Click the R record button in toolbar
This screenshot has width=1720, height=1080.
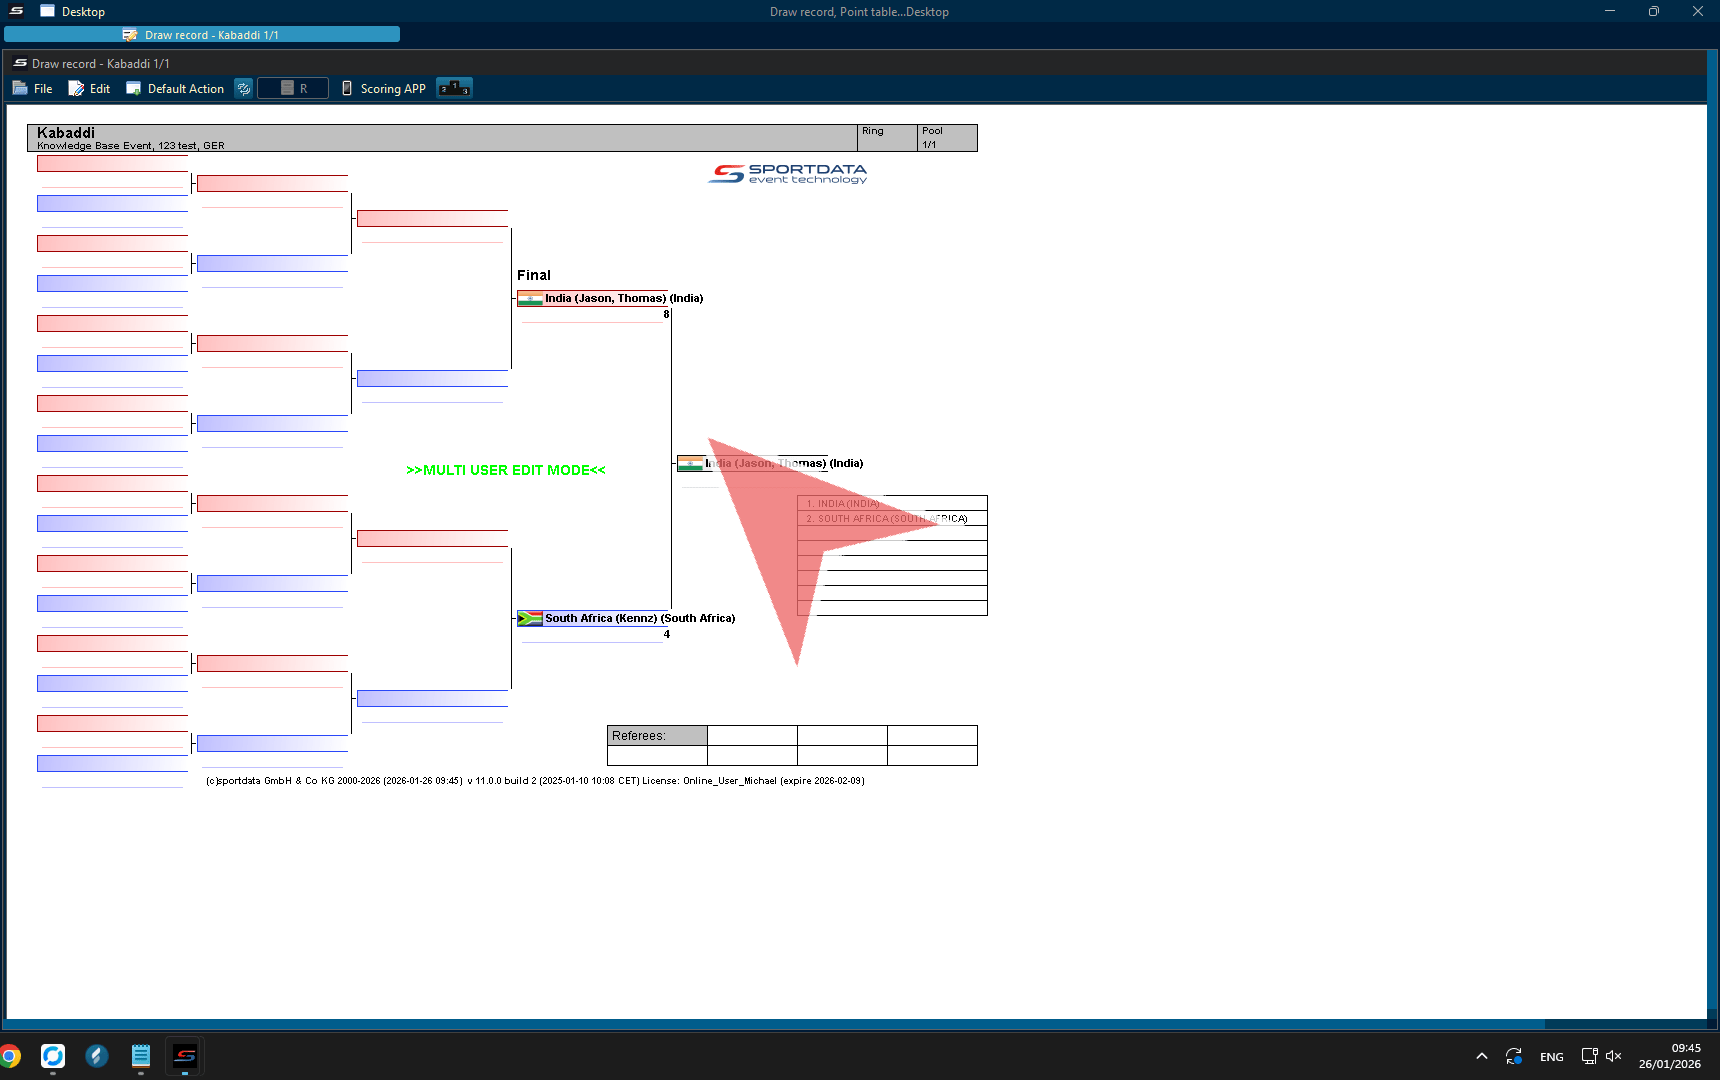click(x=293, y=89)
